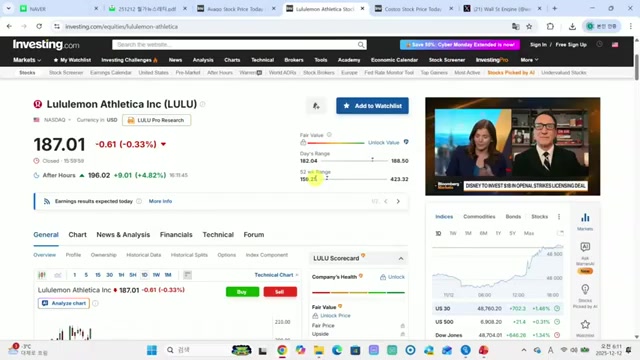Select the 15 minute chart interval
640x360 pixels.
coord(98,275)
